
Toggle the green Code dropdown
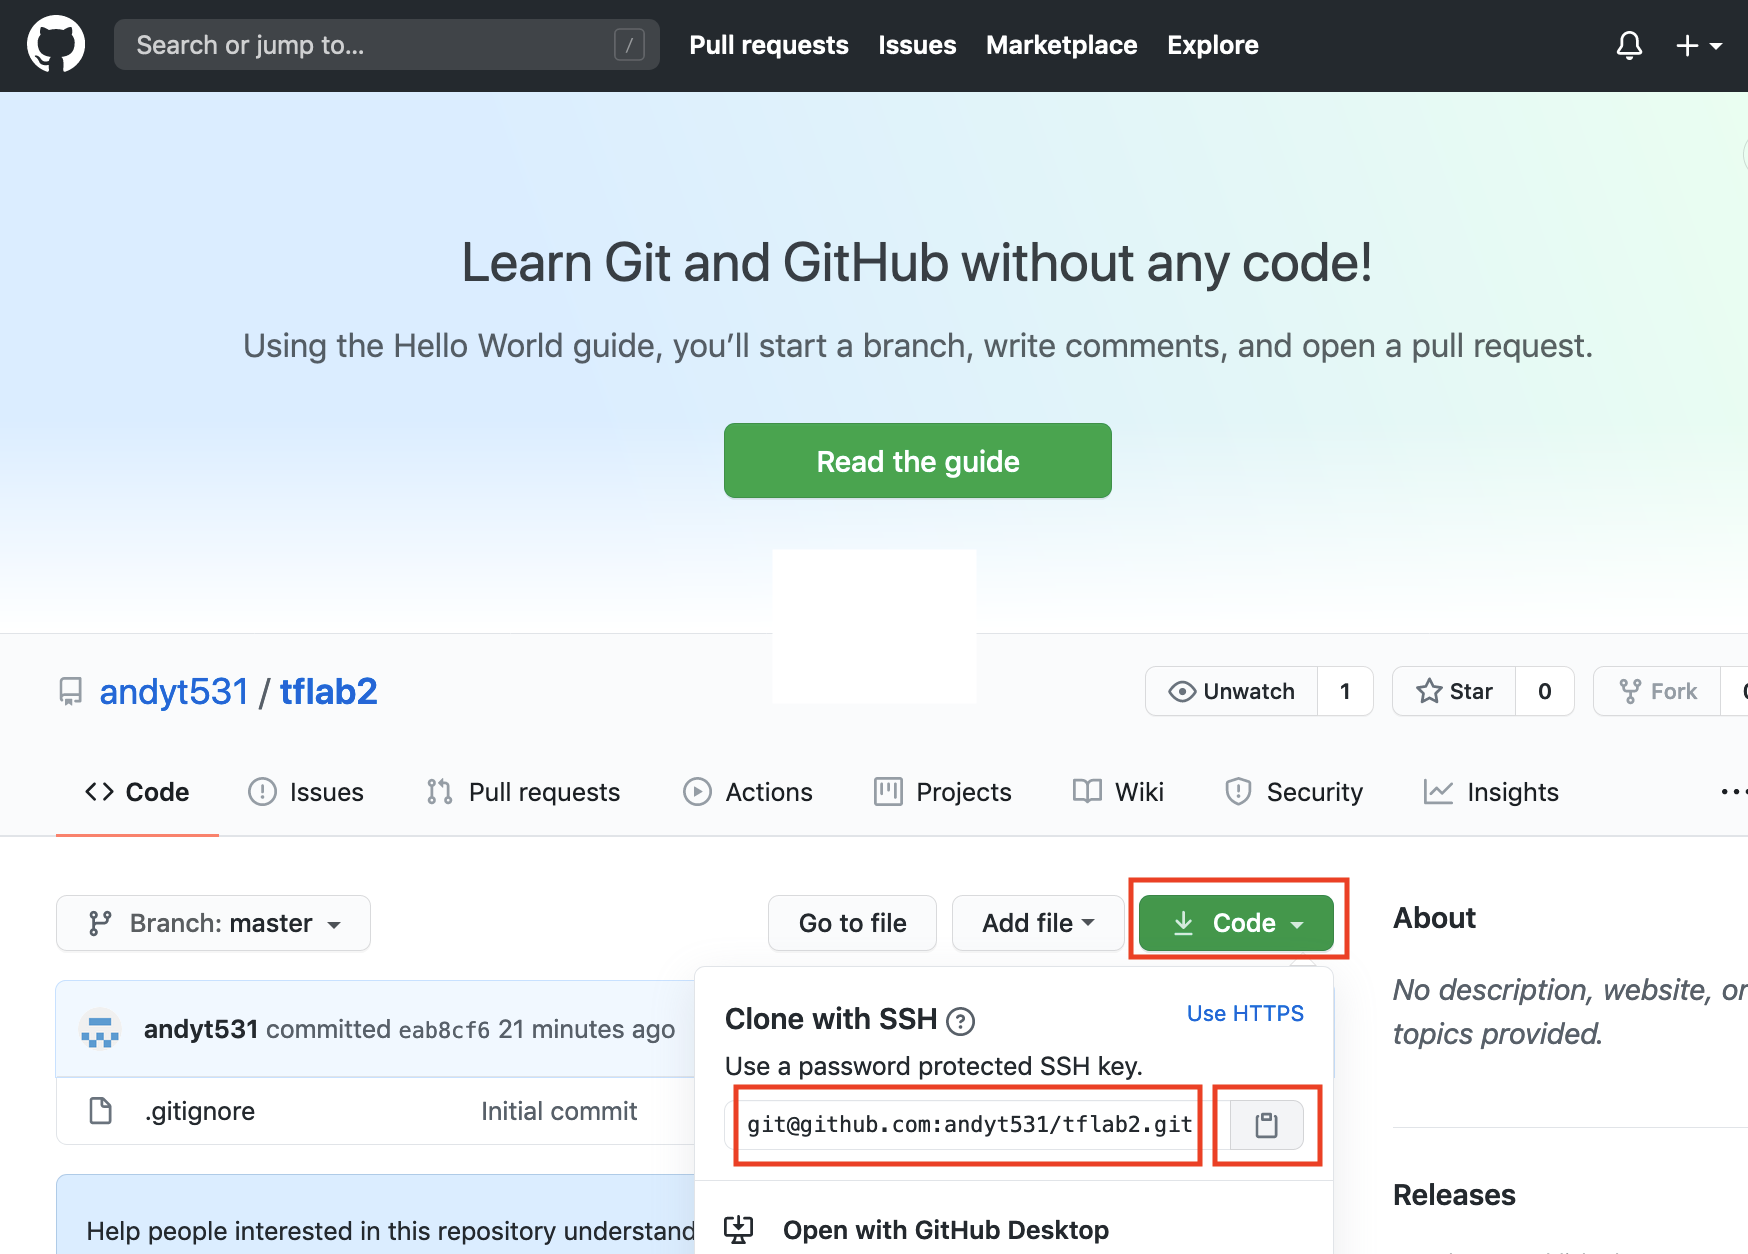click(1236, 923)
